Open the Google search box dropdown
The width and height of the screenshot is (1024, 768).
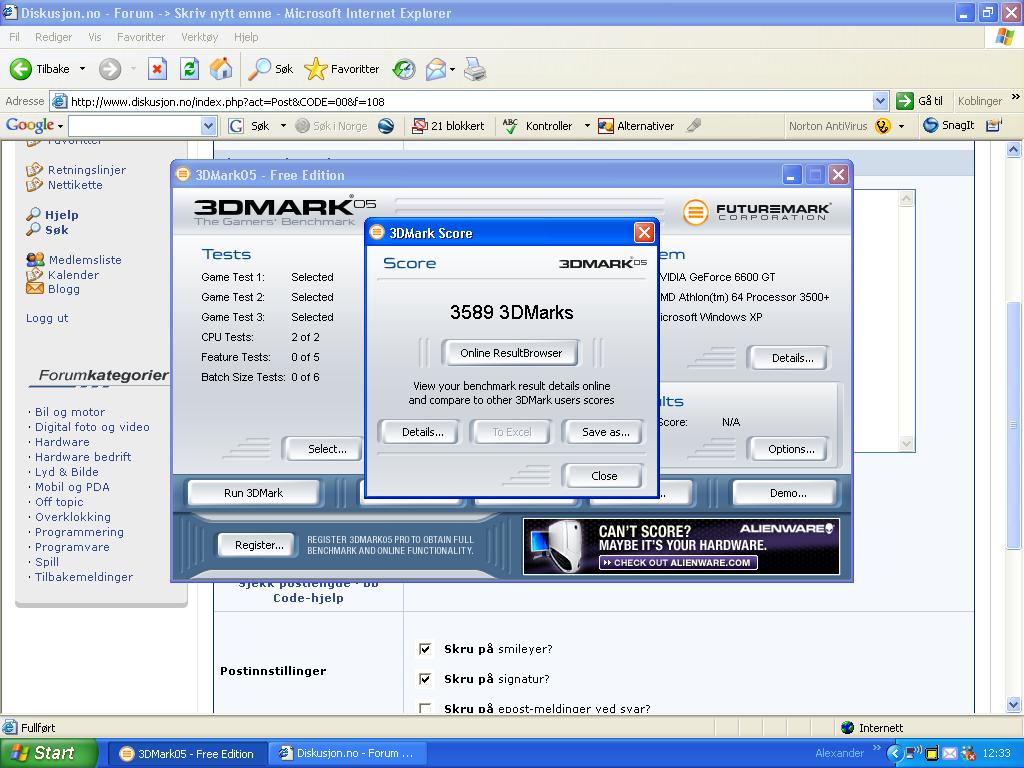(x=208, y=125)
